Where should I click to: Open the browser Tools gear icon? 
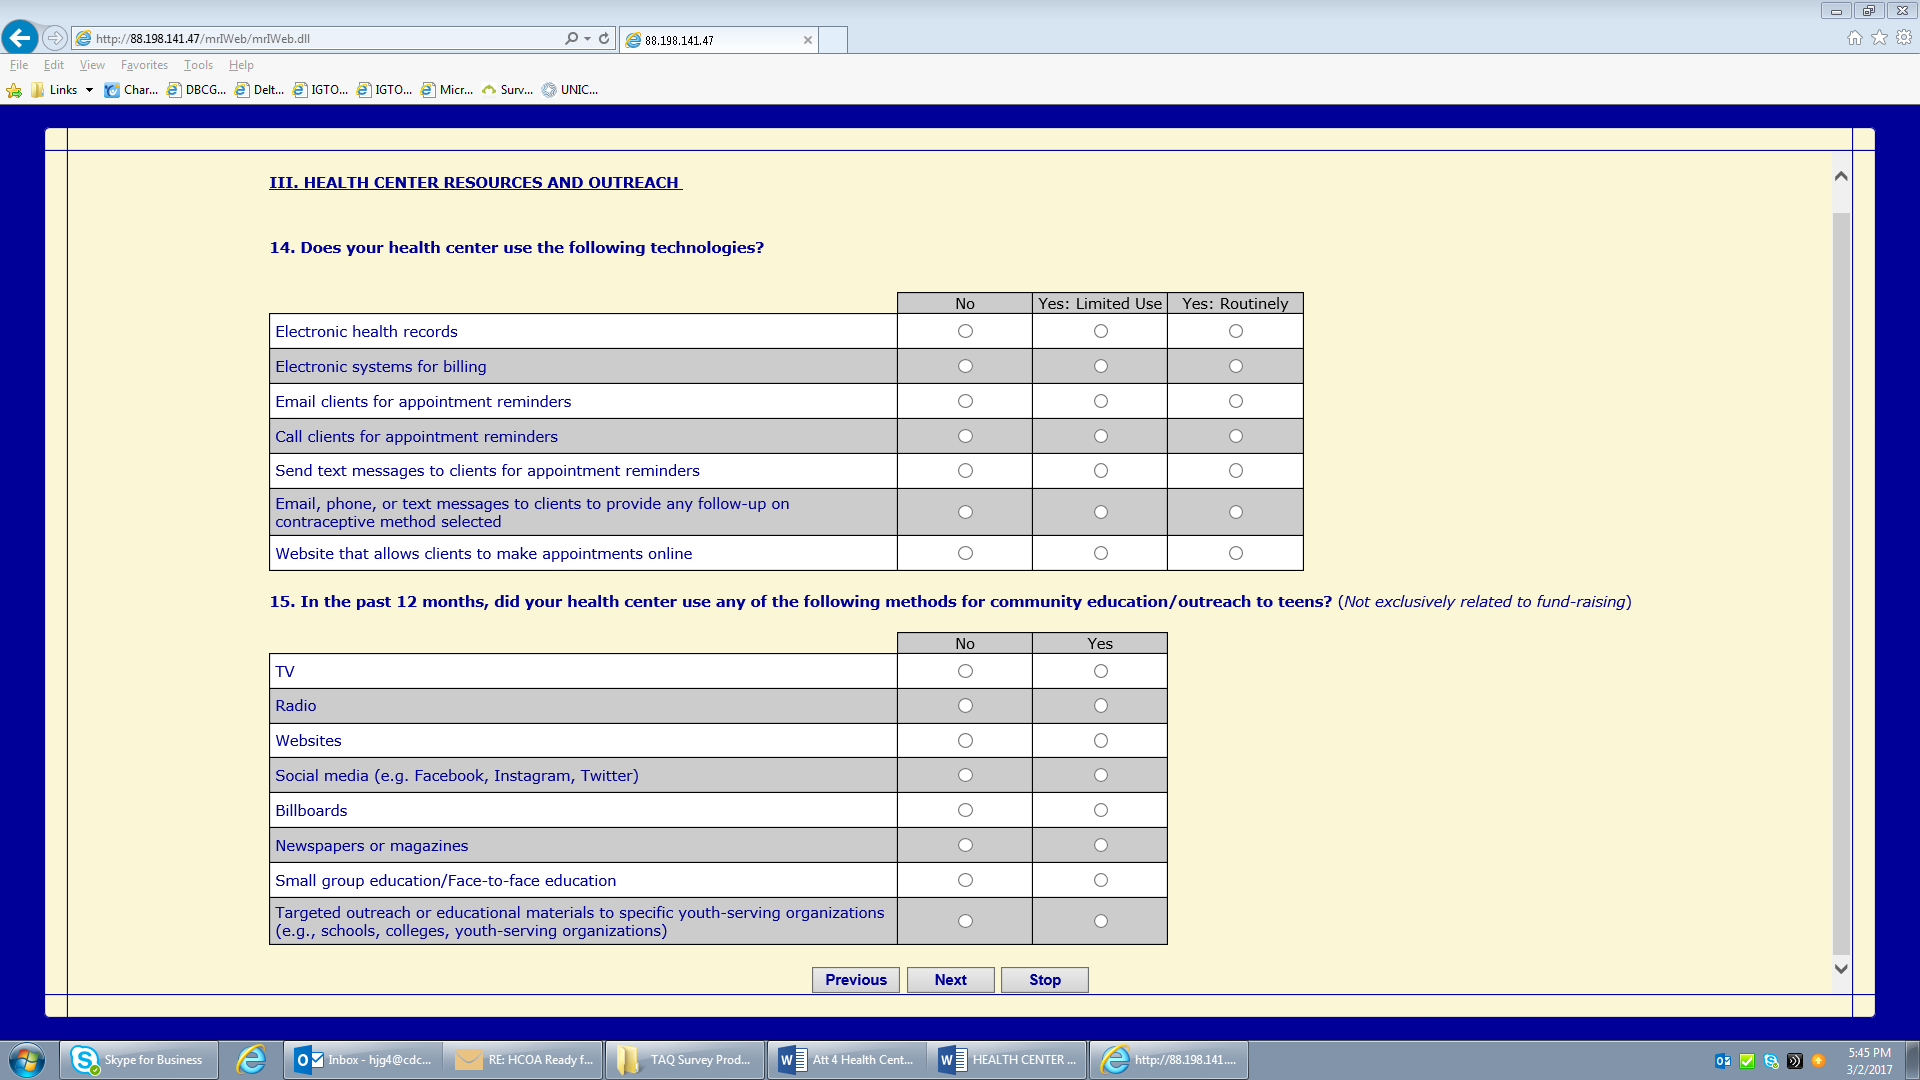tap(1904, 38)
